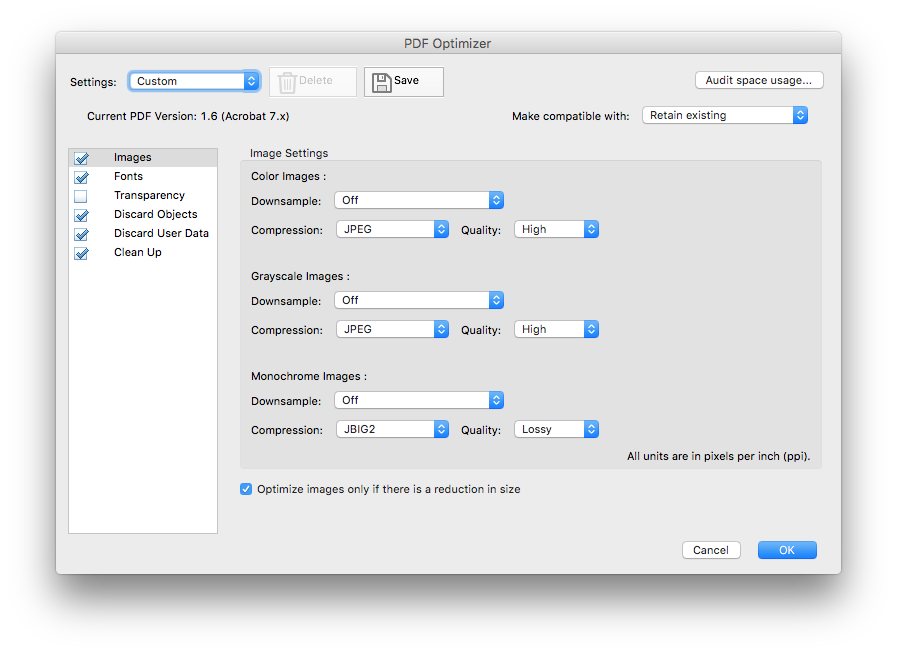Select the Fonts panel in the sidebar
The width and height of the screenshot is (897, 654).
128,176
